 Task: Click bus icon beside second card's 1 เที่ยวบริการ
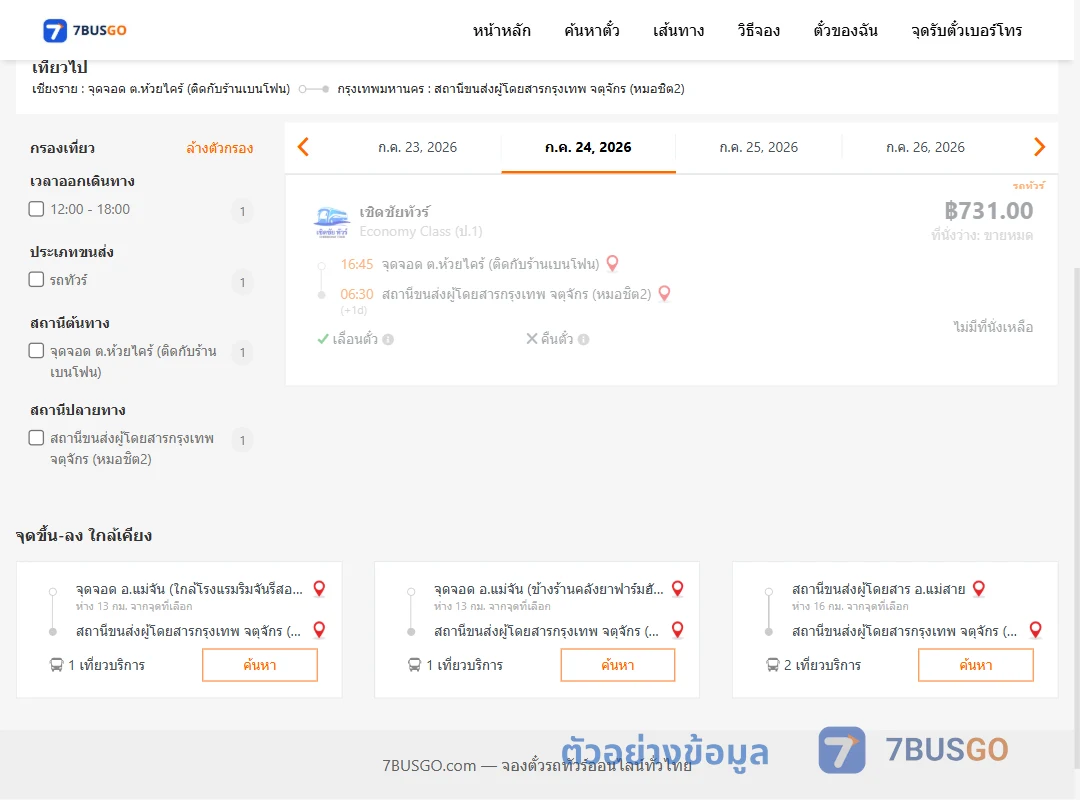click(x=414, y=665)
